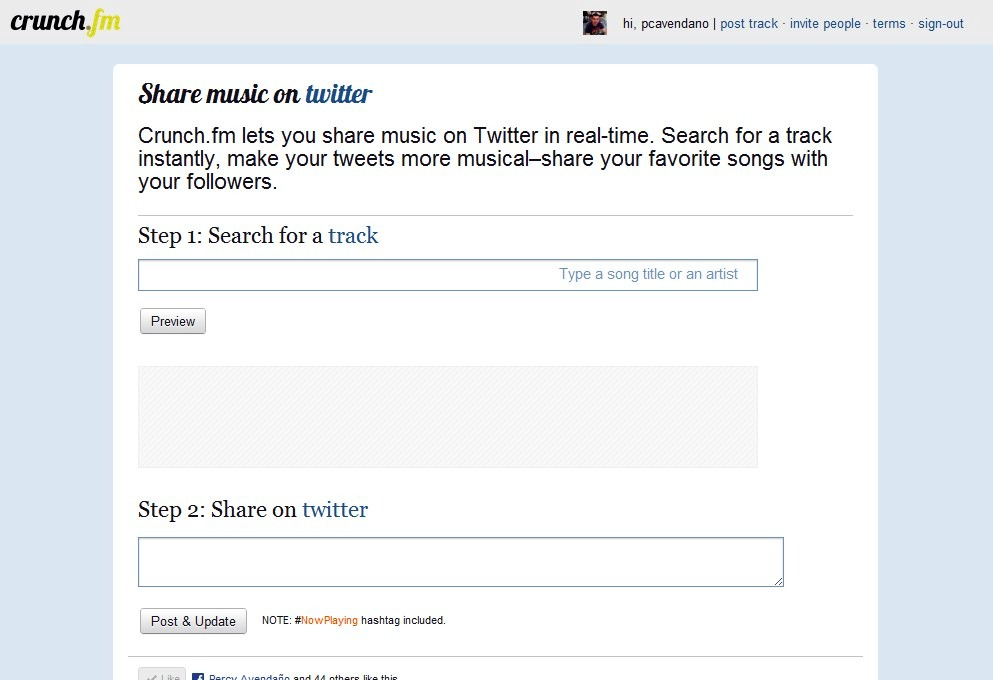The height and width of the screenshot is (680, 993).
Task: Sign out via the sign-out link
Action: [x=941, y=24]
